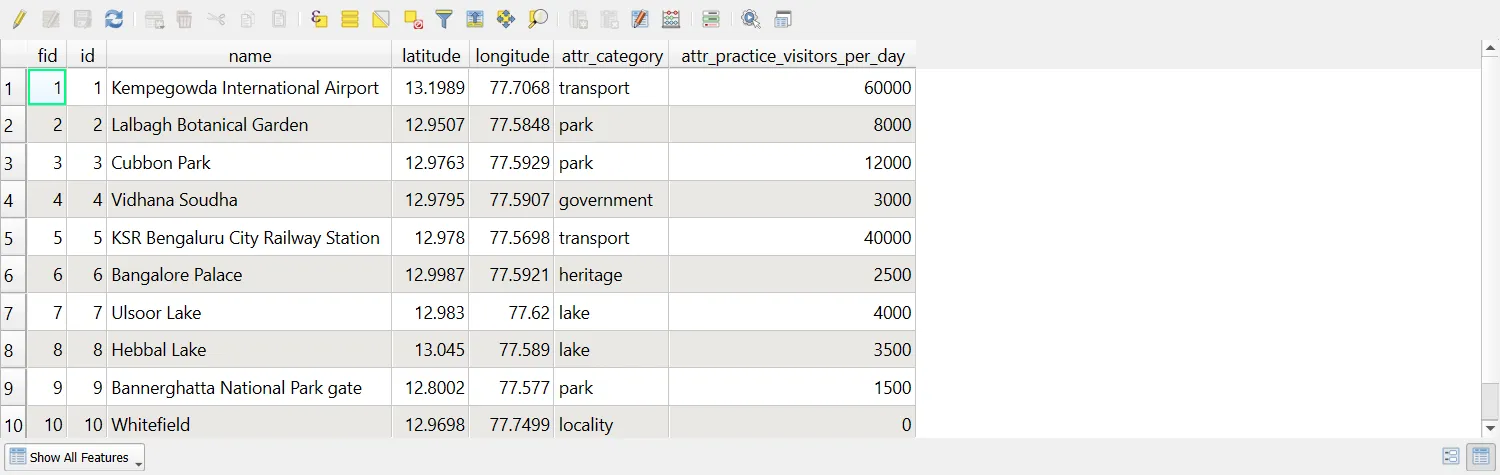The width and height of the screenshot is (1500, 475).
Task: Click the 40000 visitors per day cell
Action: pos(792,237)
